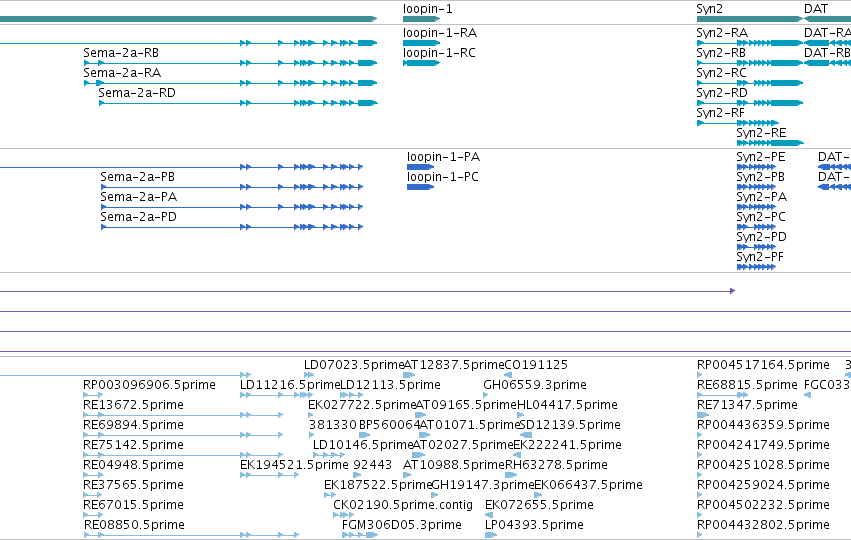The height and width of the screenshot is (540, 851).
Task: Click RE68815.5prime label
Action: pos(747,385)
